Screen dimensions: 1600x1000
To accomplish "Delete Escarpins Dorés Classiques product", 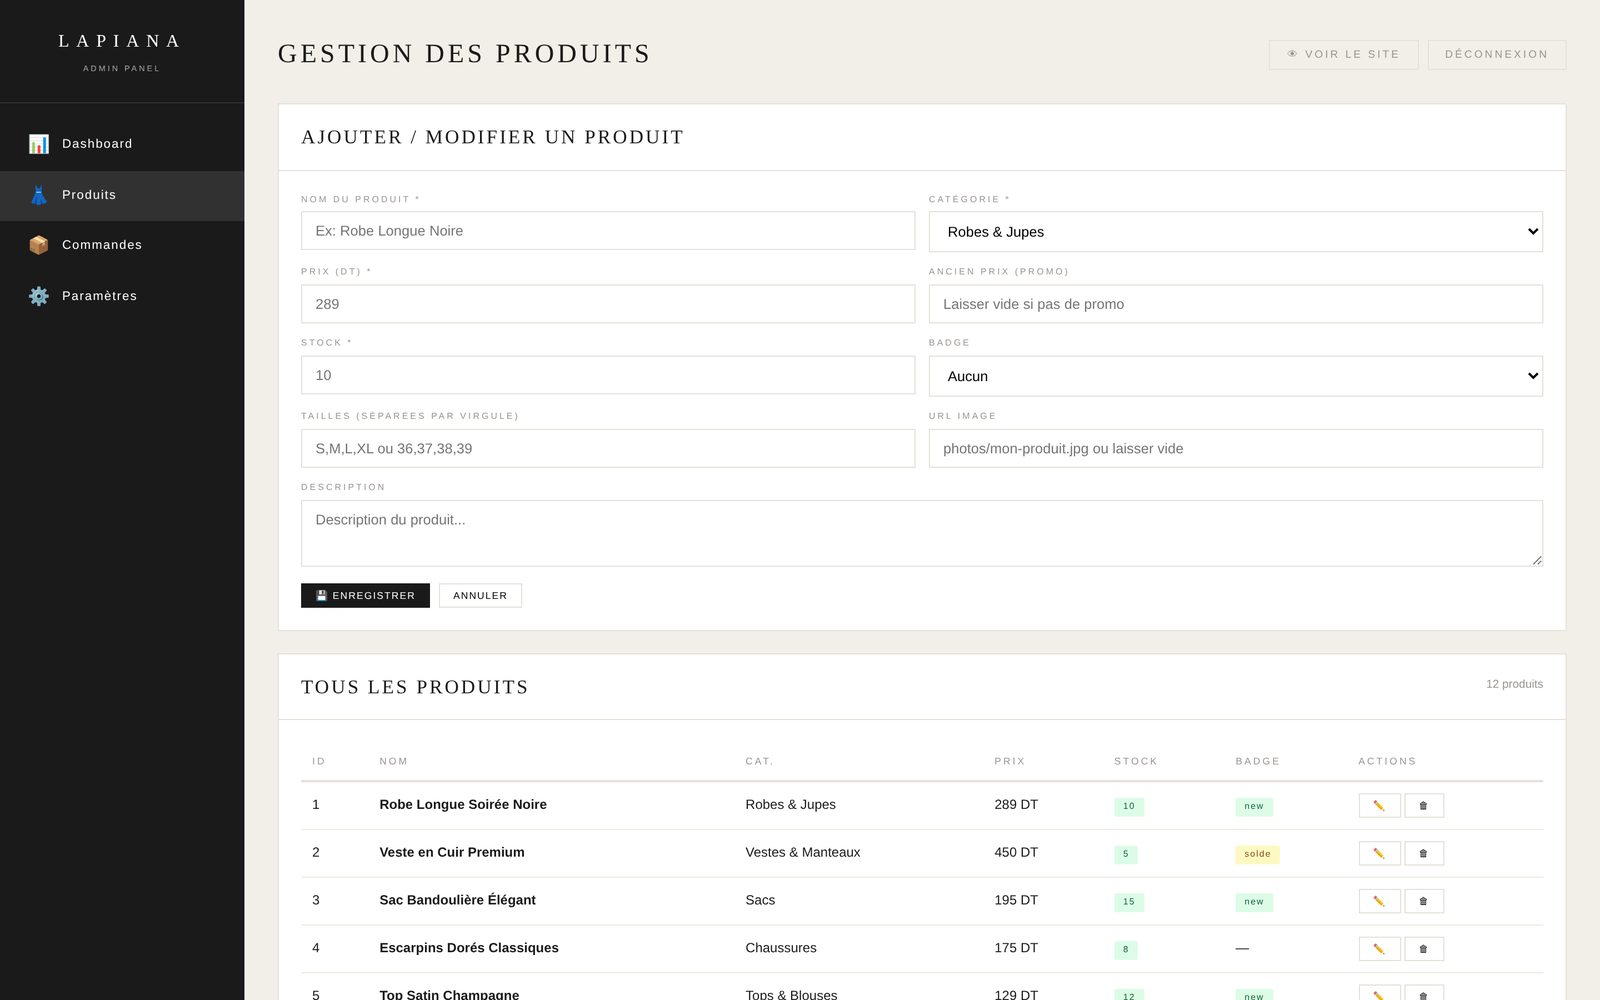I will [1424, 949].
